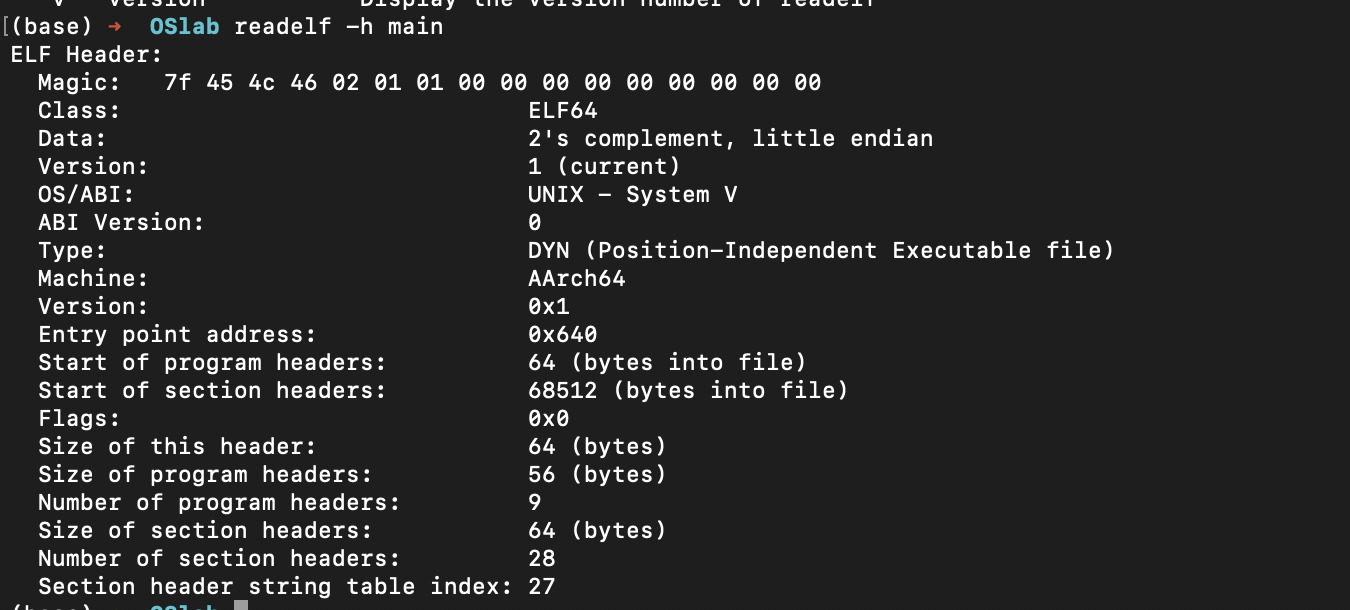Click the 'ELF Header:' heading line

[x=86, y=55]
